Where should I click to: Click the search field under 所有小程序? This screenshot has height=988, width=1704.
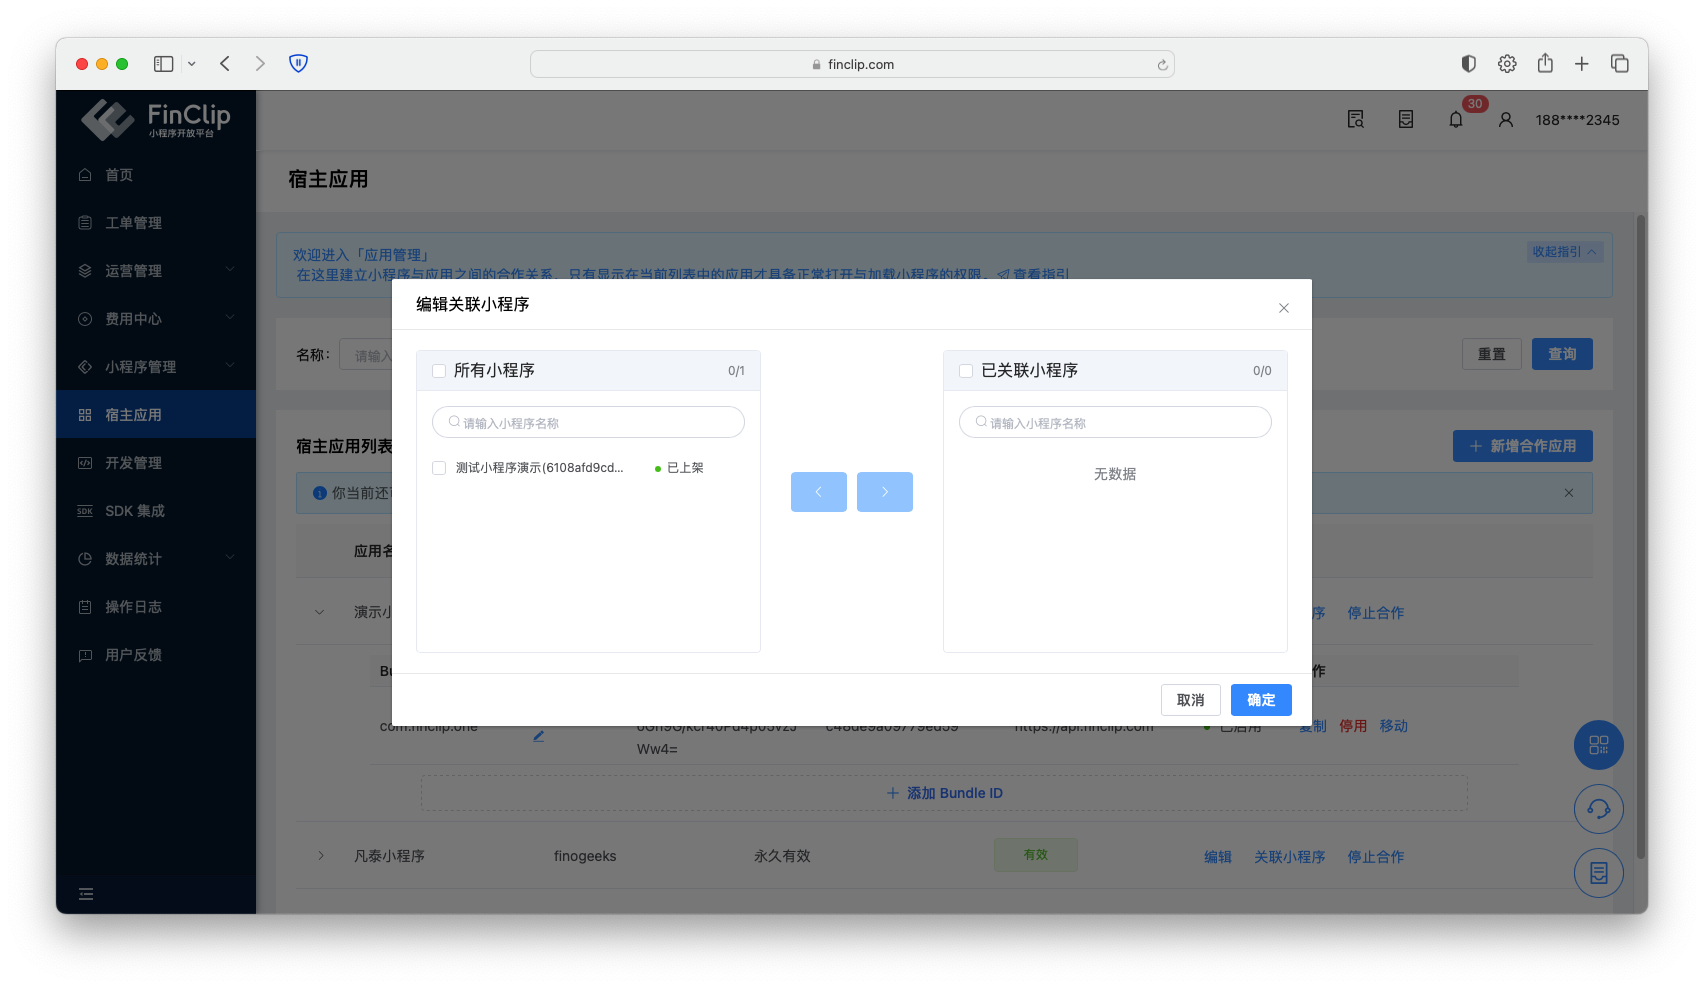588,423
